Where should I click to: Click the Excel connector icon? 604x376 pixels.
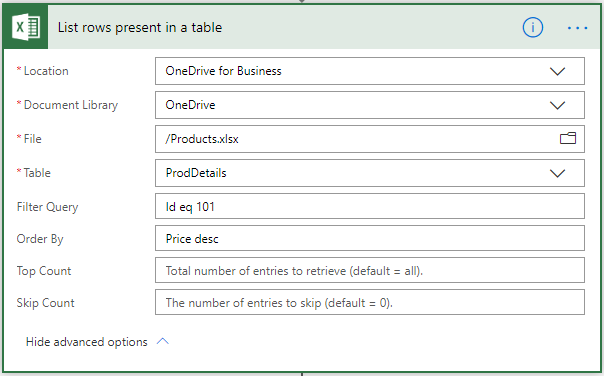pos(25,27)
